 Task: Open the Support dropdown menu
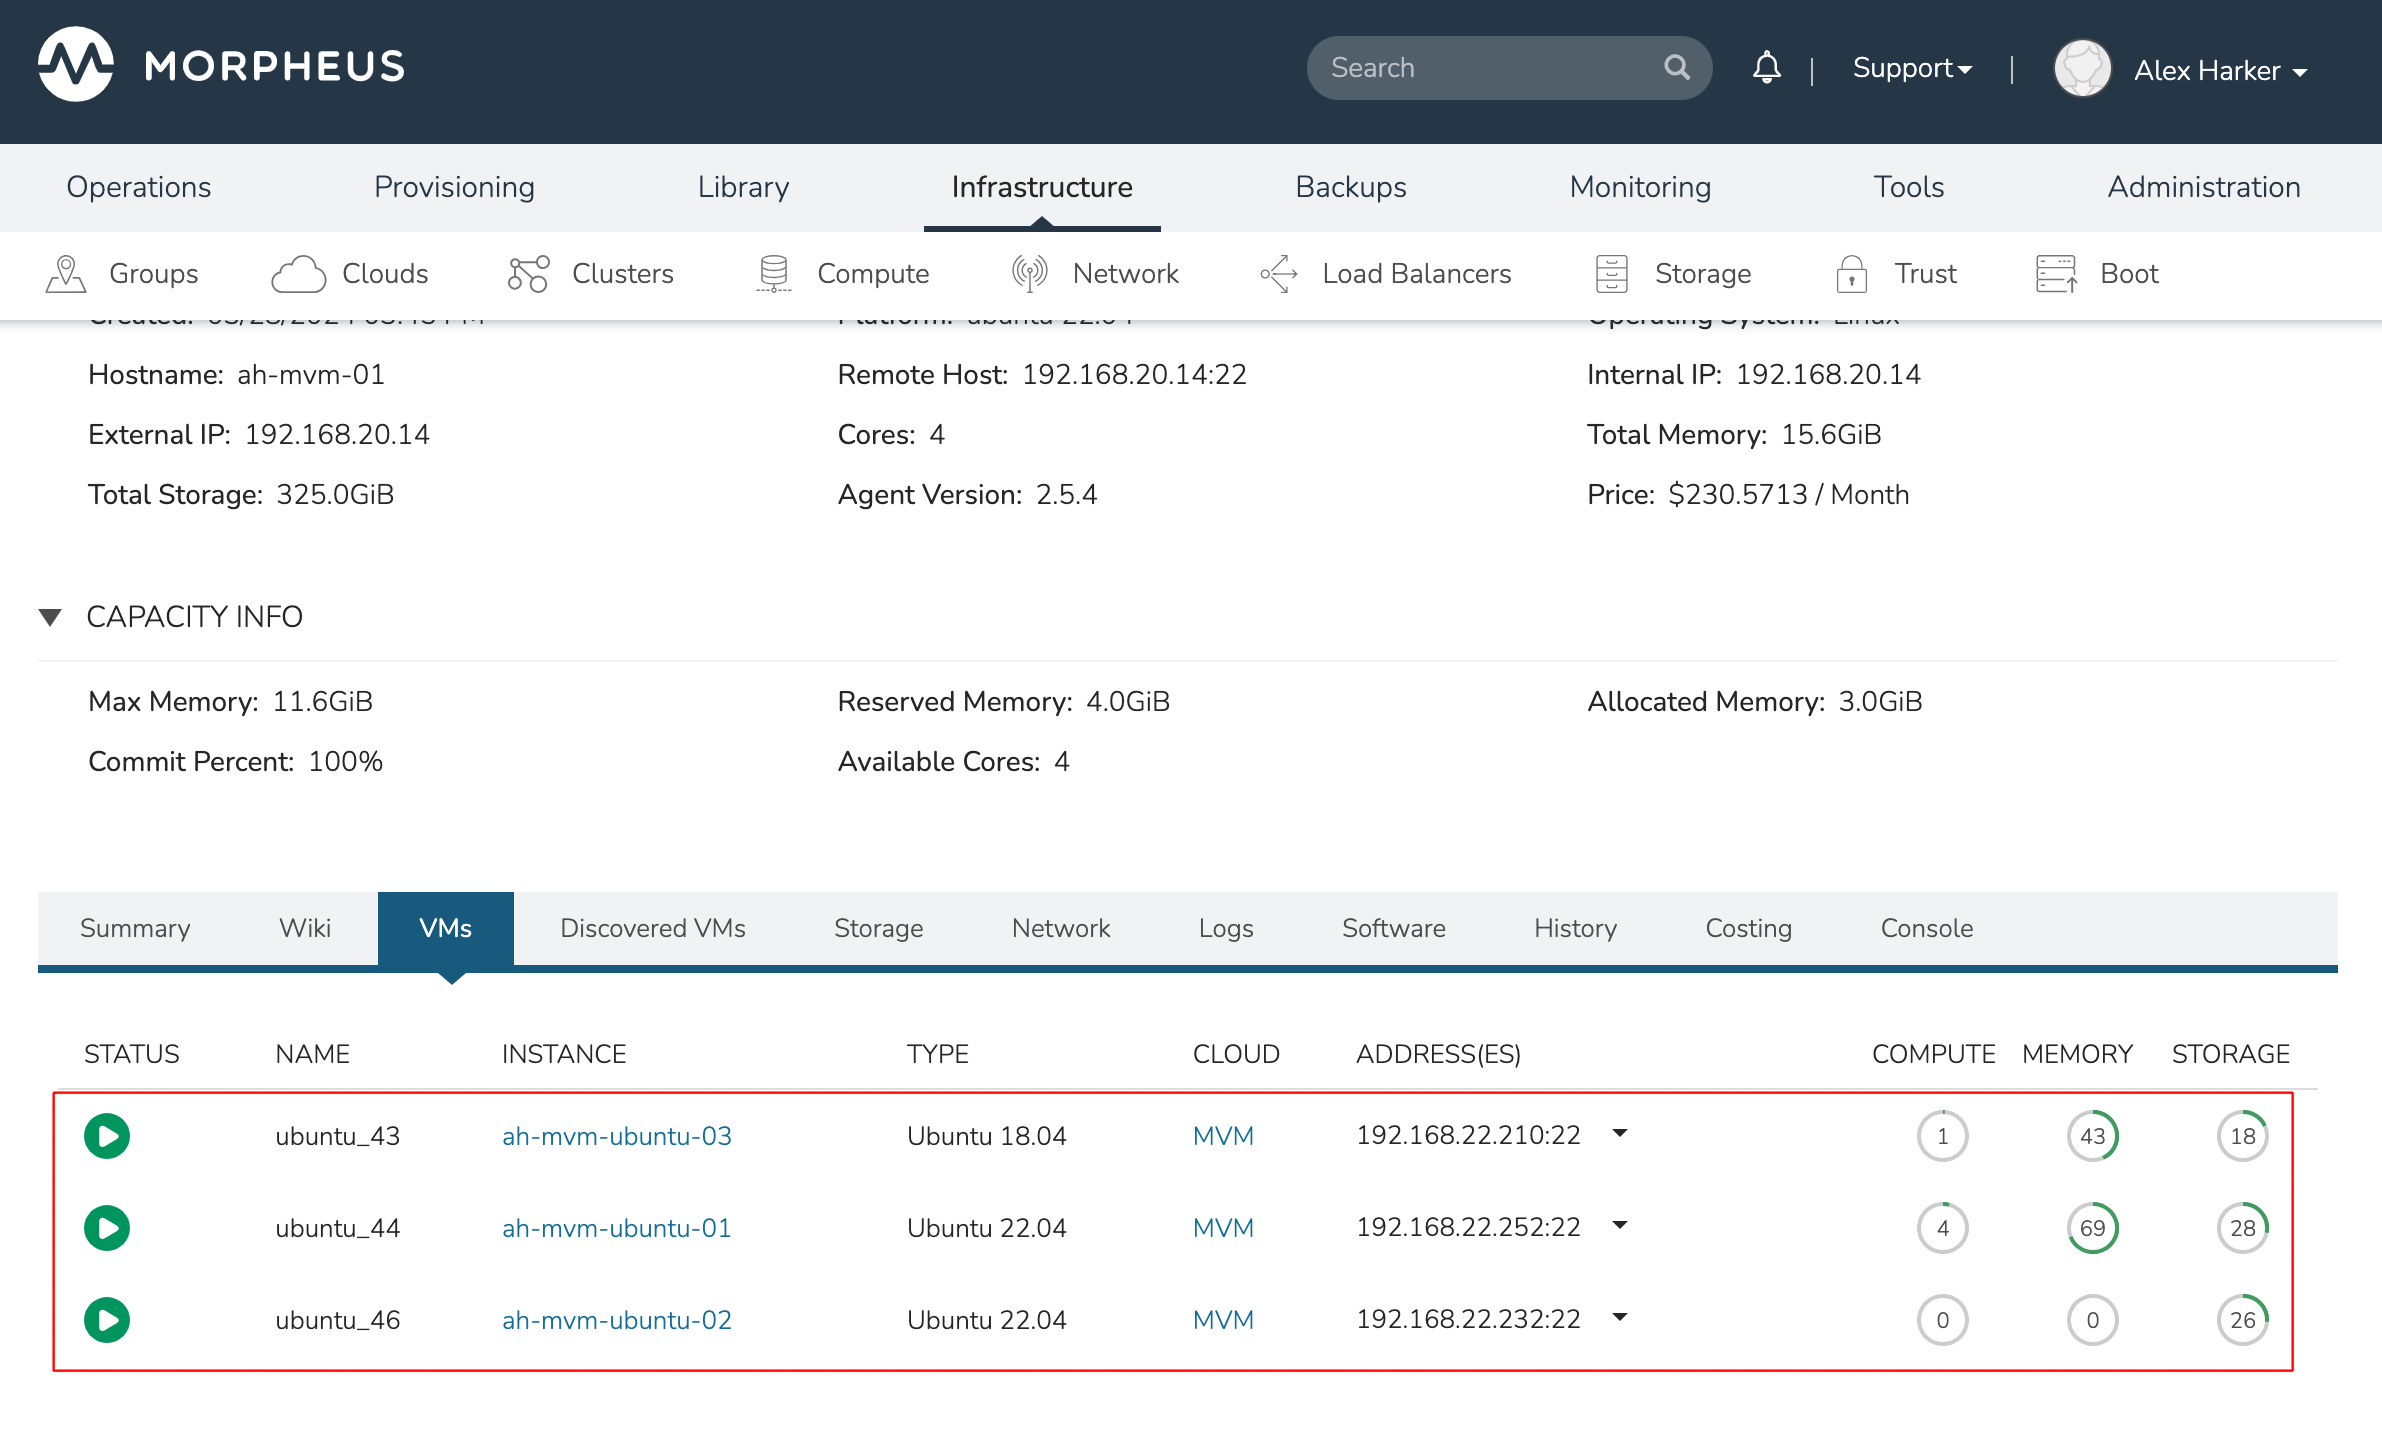pyautogui.click(x=1911, y=68)
